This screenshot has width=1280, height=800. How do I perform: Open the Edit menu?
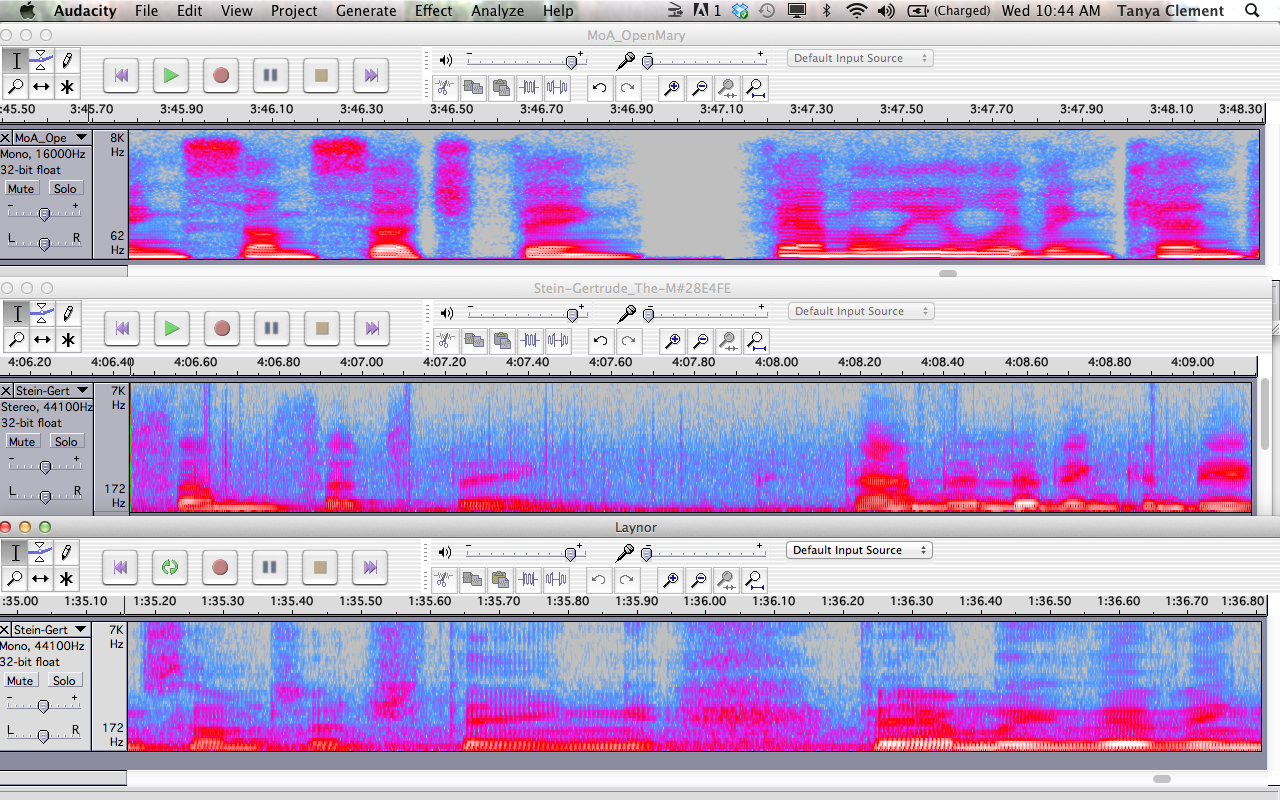tap(189, 11)
